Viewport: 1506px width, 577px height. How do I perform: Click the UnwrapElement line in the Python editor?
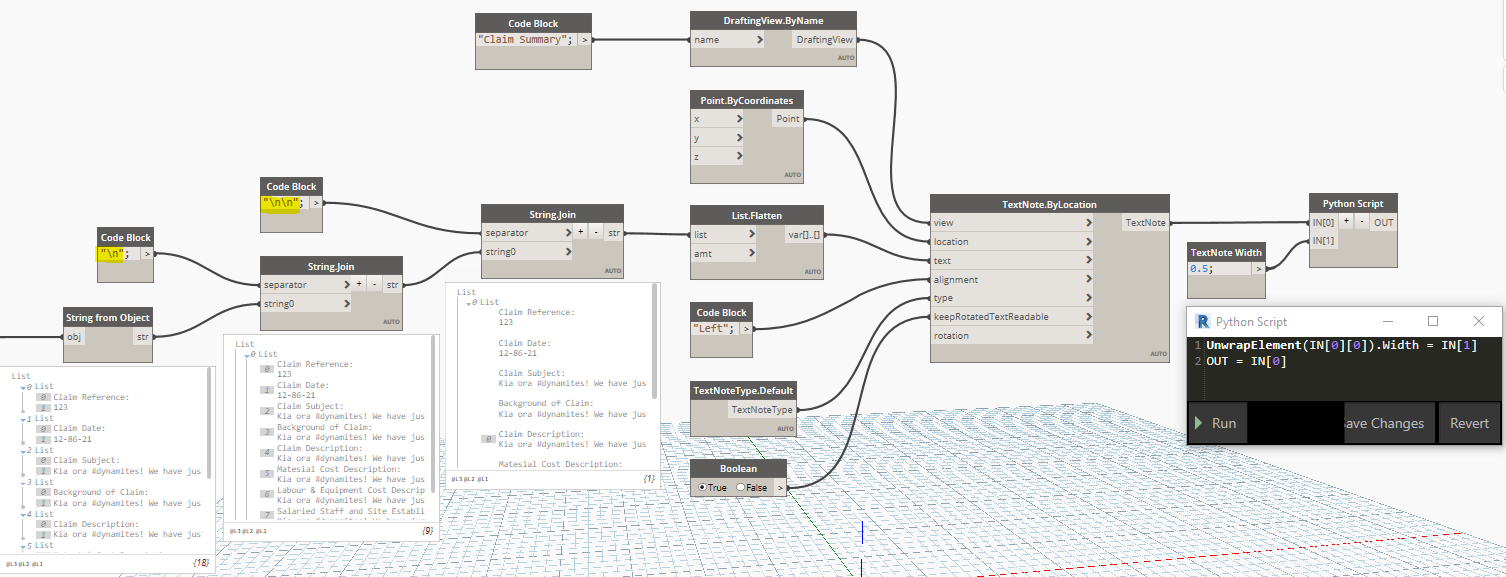point(1341,345)
